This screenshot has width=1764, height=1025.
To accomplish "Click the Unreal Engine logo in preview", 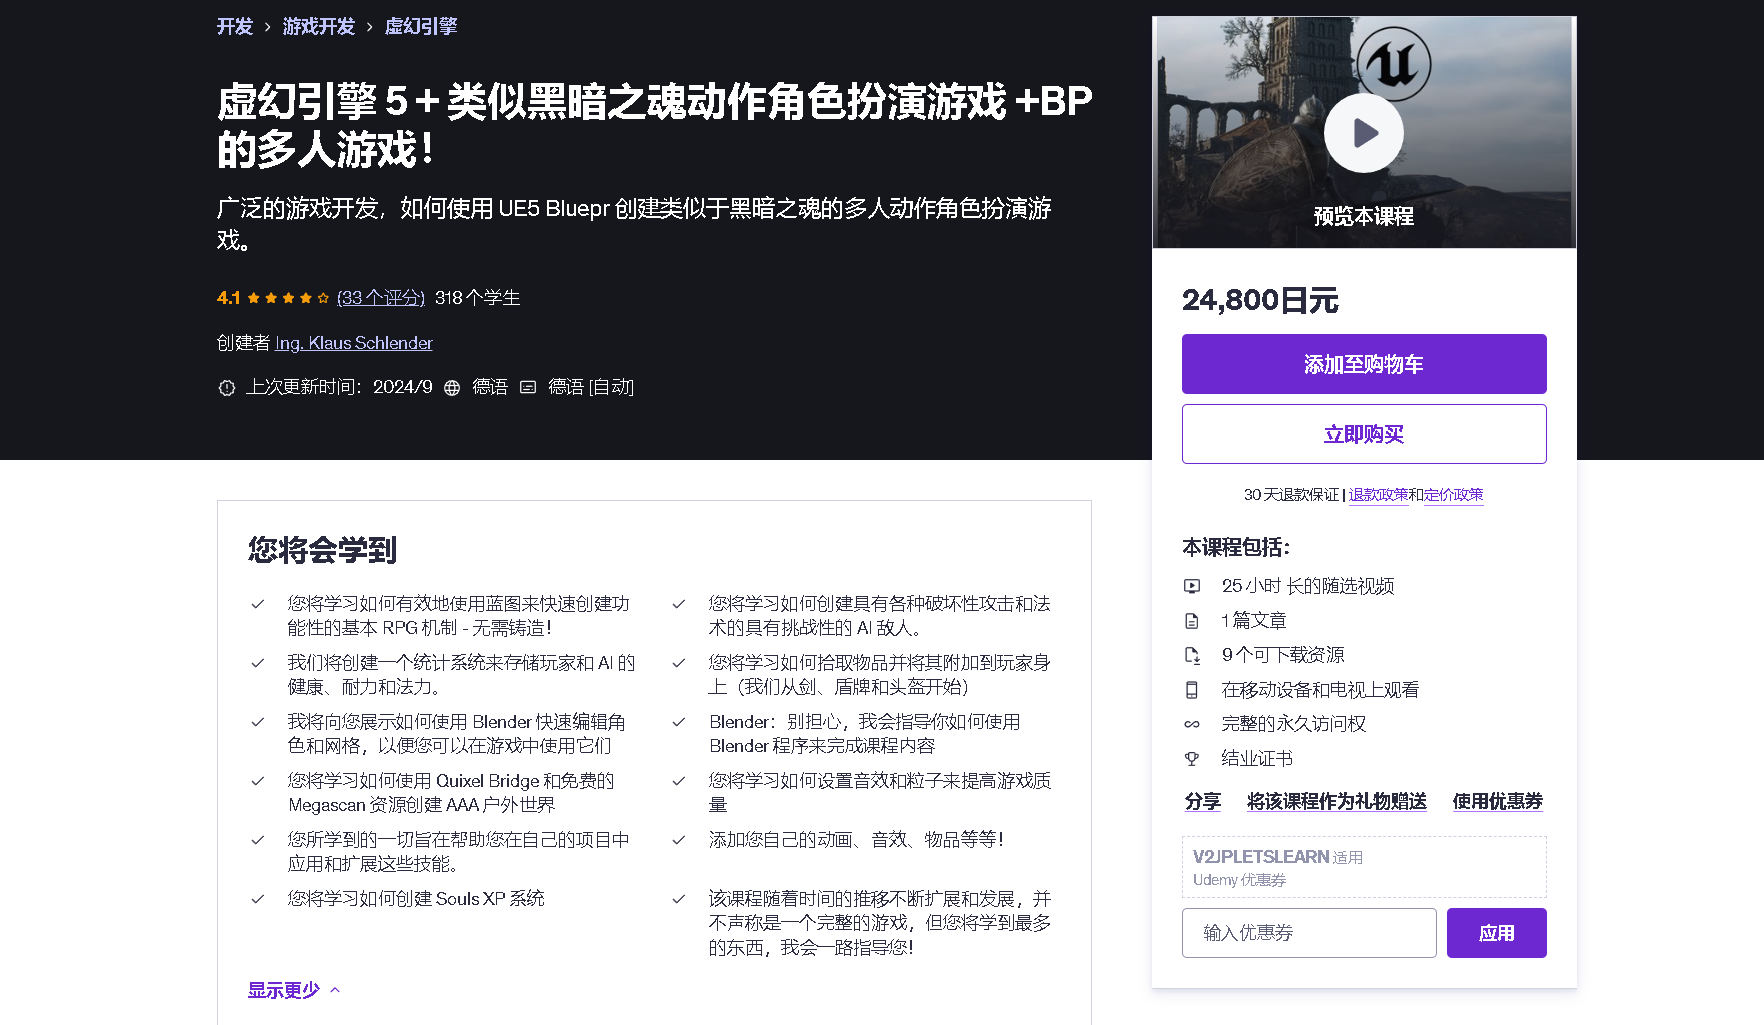I will (1393, 64).
